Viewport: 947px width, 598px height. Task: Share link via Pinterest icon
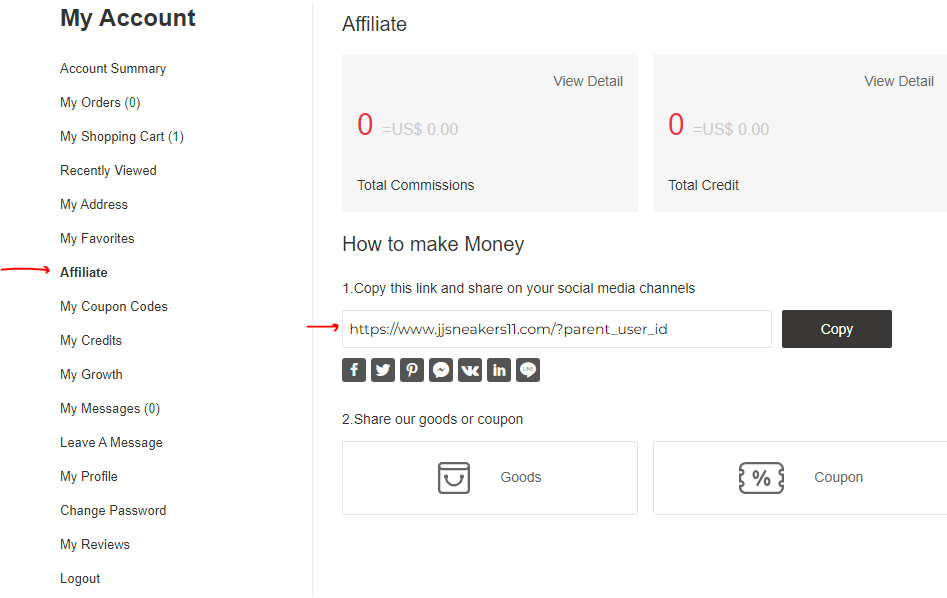click(412, 370)
